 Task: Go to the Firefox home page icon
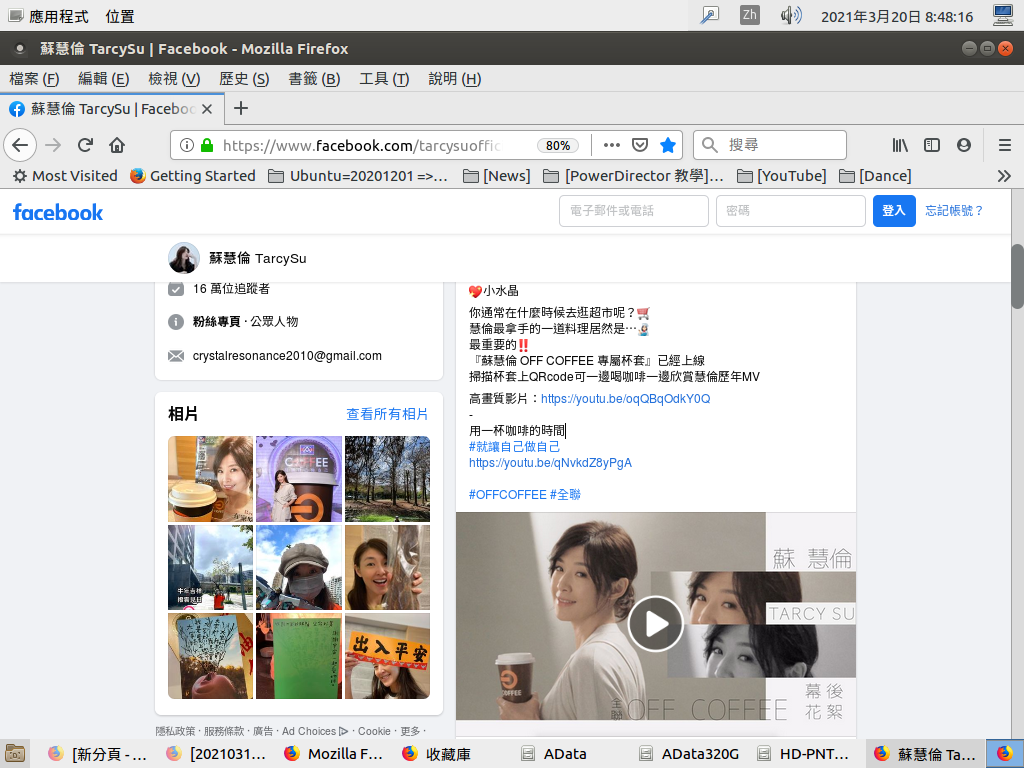[x=117, y=145]
